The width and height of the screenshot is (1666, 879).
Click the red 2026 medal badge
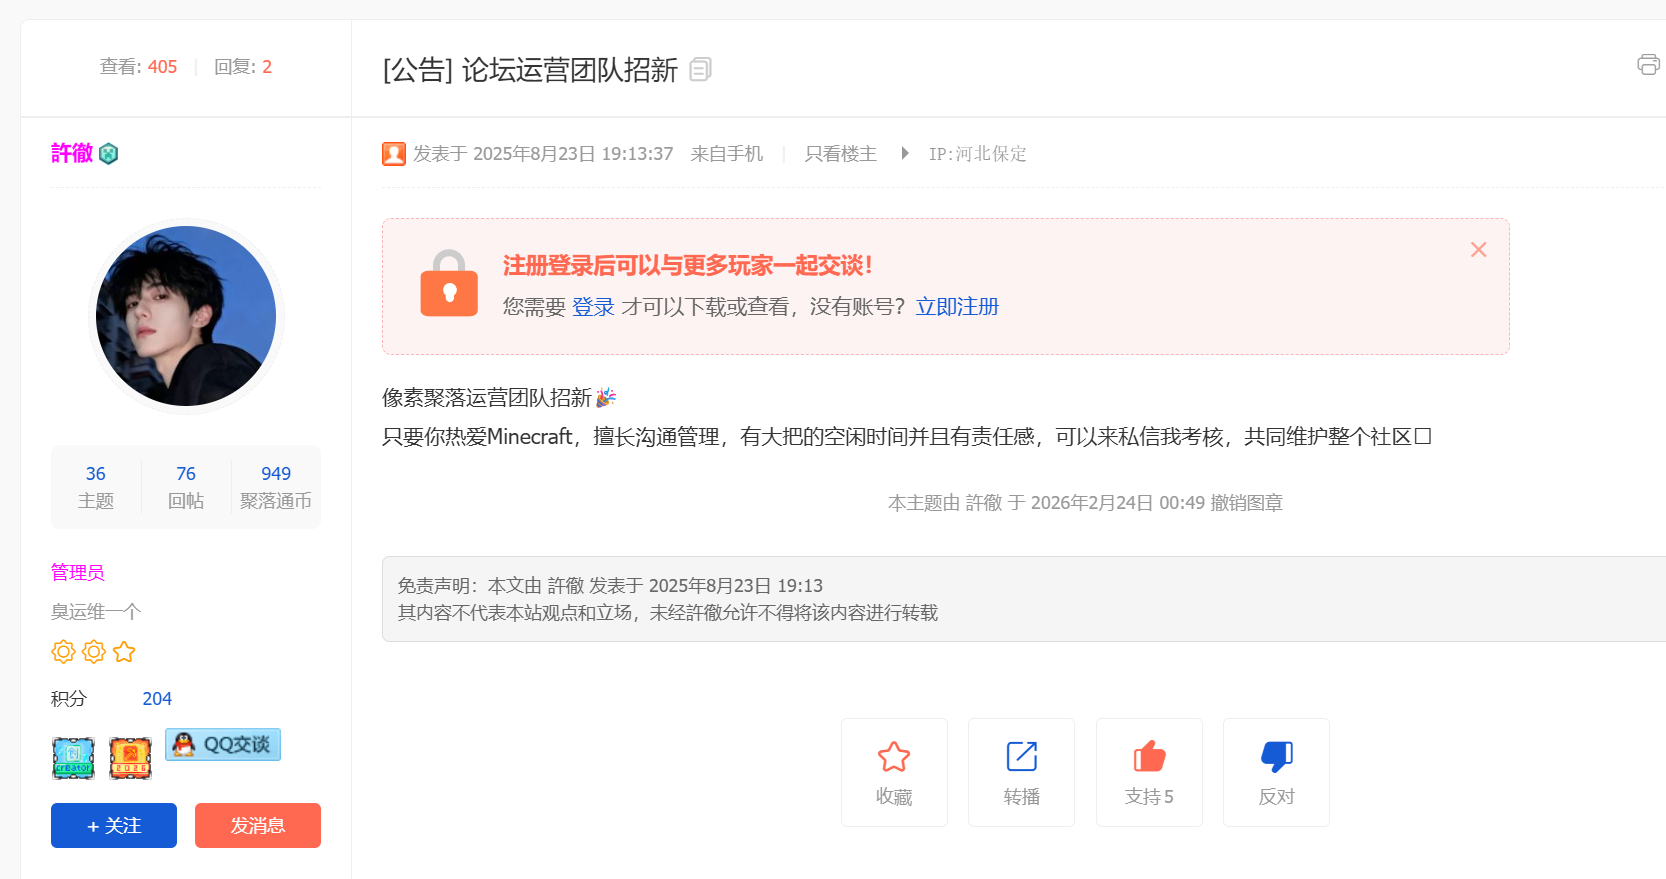click(130, 758)
